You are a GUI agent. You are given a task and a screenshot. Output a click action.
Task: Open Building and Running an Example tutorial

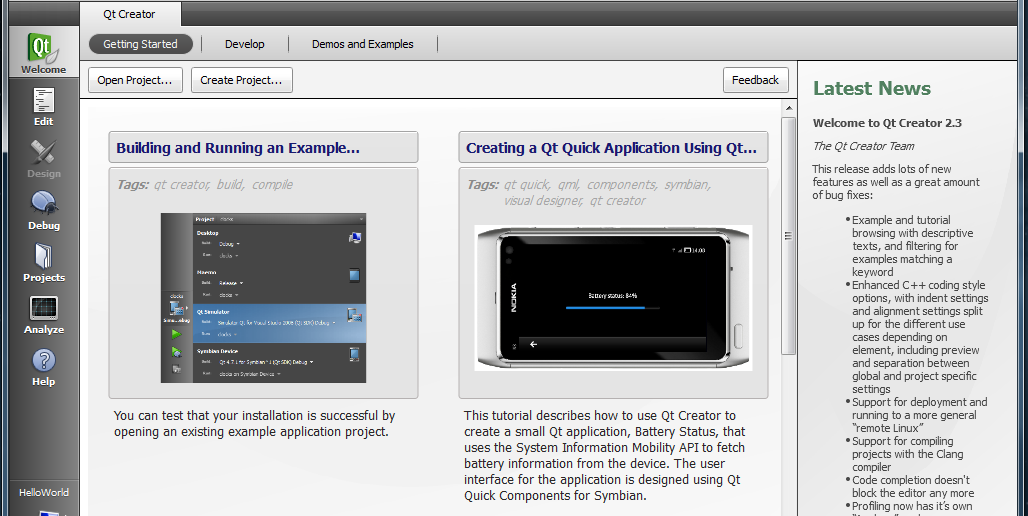(263, 148)
